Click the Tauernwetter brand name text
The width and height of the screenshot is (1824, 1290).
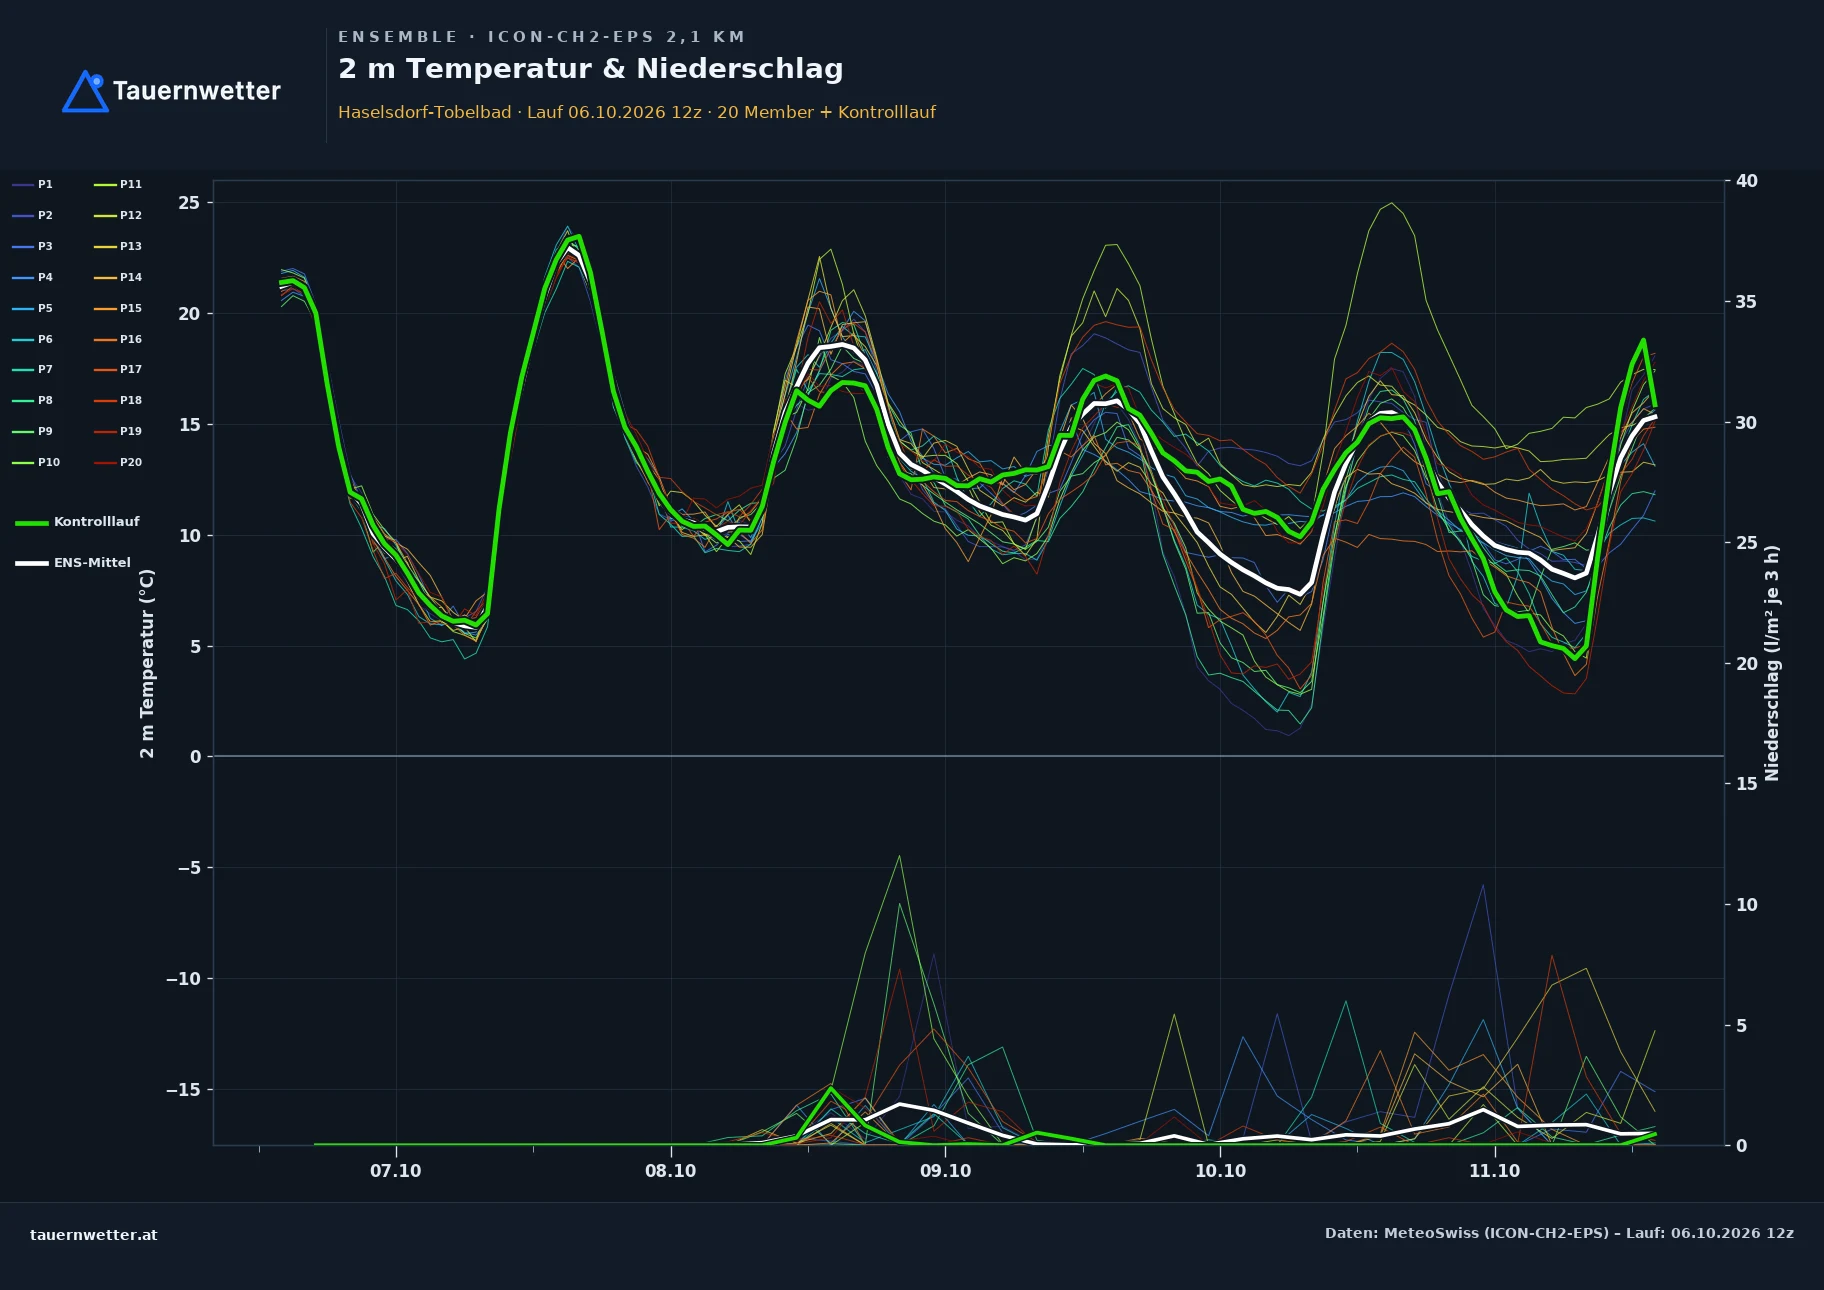(197, 91)
